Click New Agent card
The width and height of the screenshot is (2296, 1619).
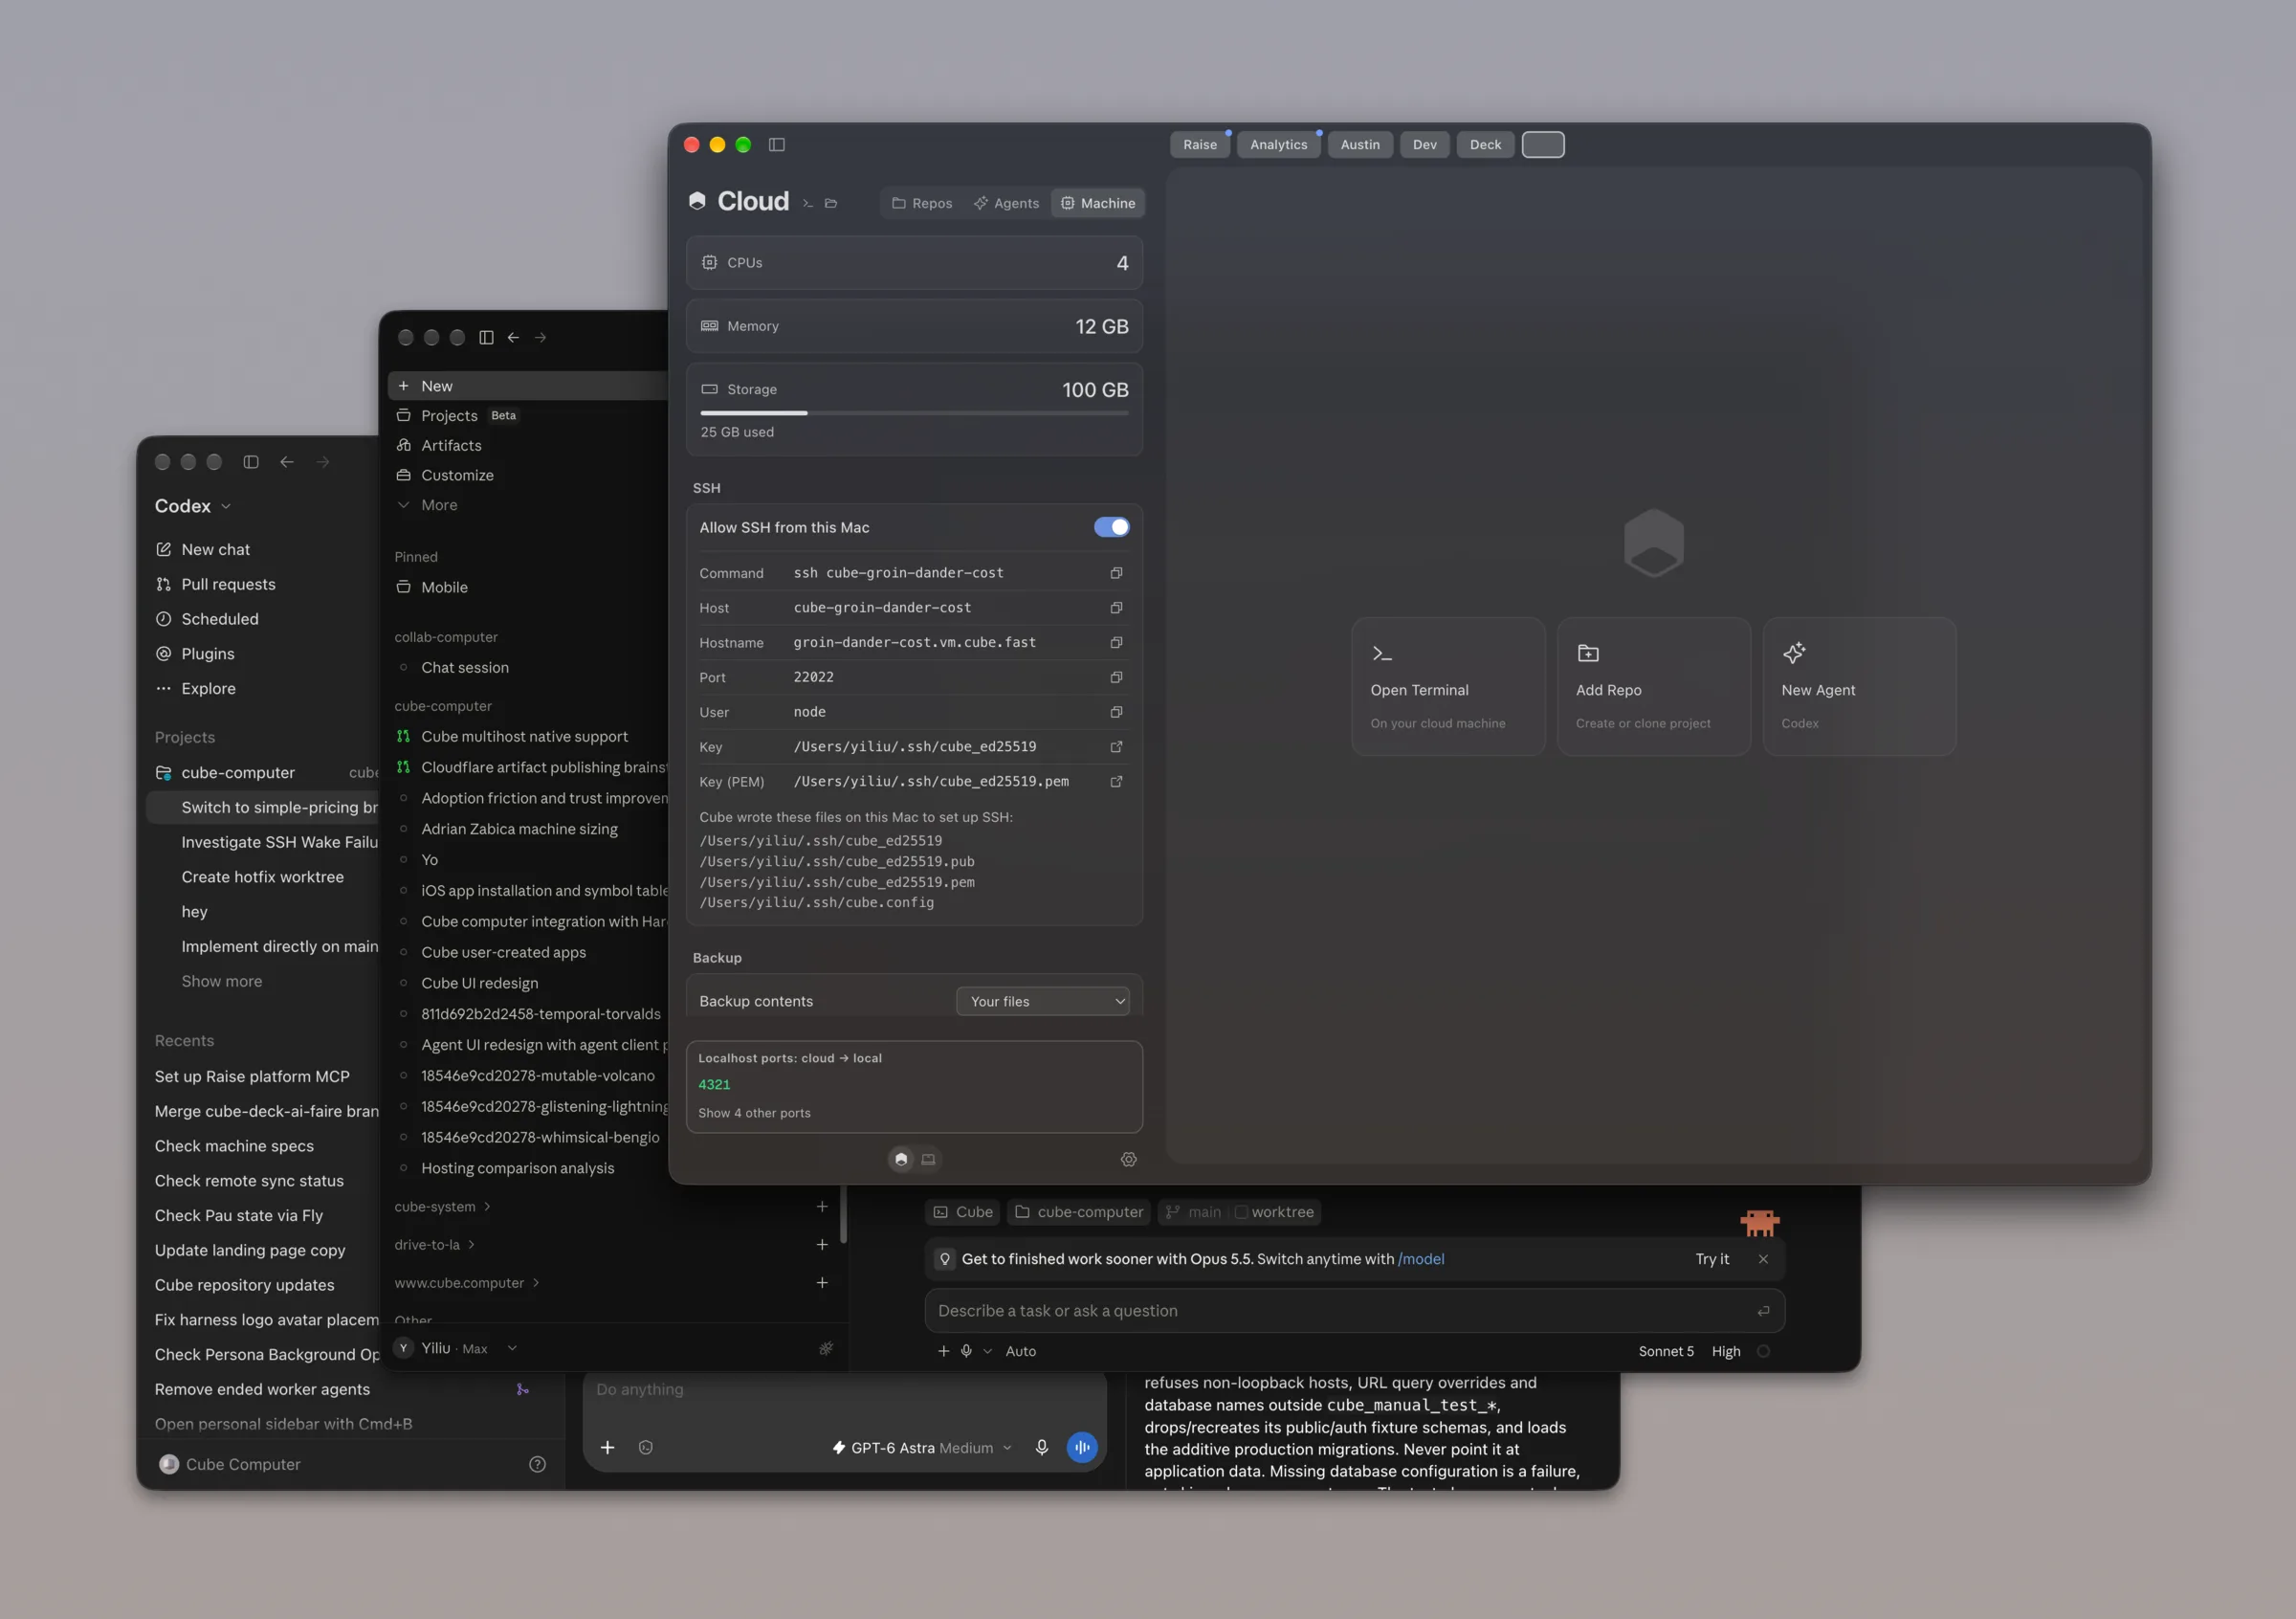(x=1859, y=686)
